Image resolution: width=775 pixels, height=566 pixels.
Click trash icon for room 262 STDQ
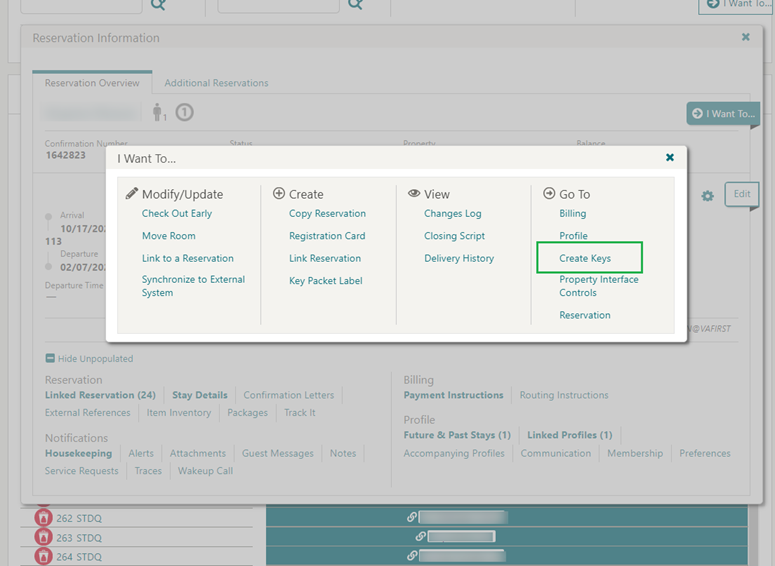pos(43,518)
